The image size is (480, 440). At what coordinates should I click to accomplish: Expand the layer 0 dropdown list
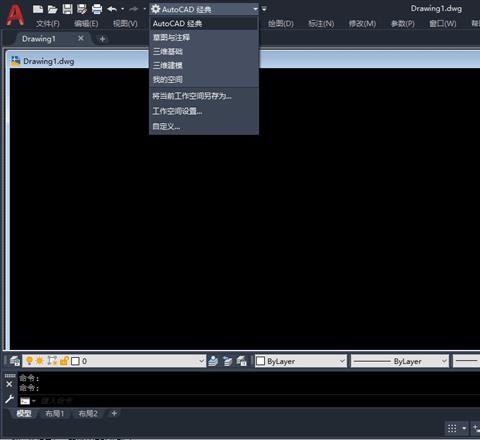pyautogui.click(x=202, y=361)
